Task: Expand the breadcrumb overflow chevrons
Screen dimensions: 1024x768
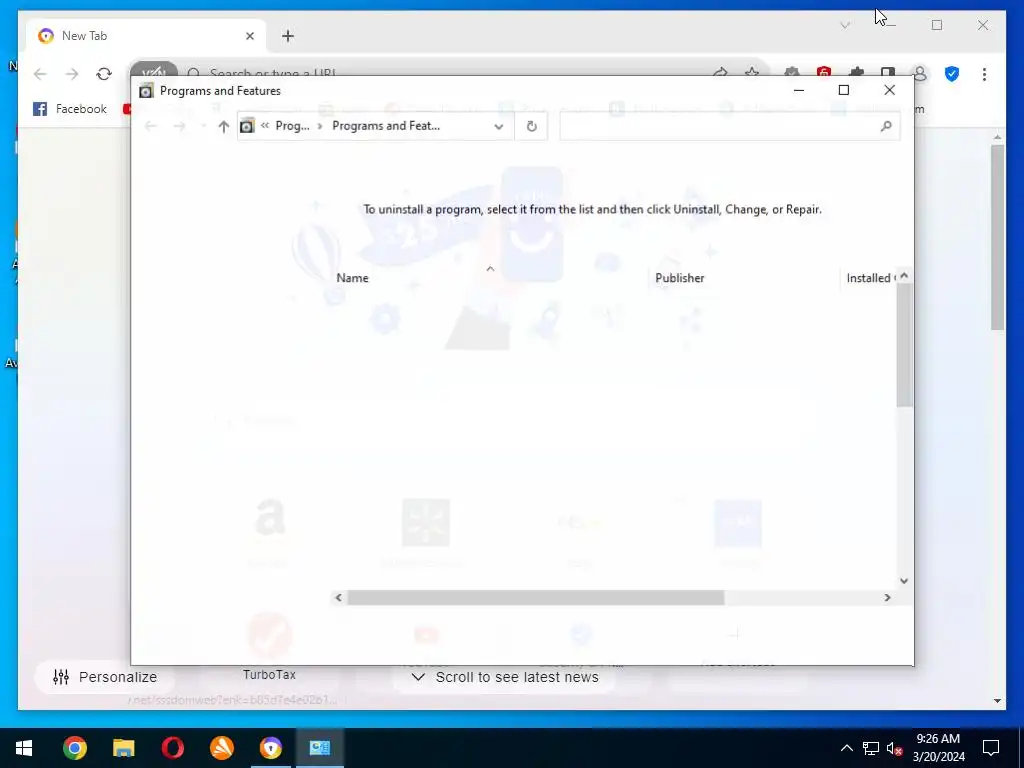Action: coord(264,126)
